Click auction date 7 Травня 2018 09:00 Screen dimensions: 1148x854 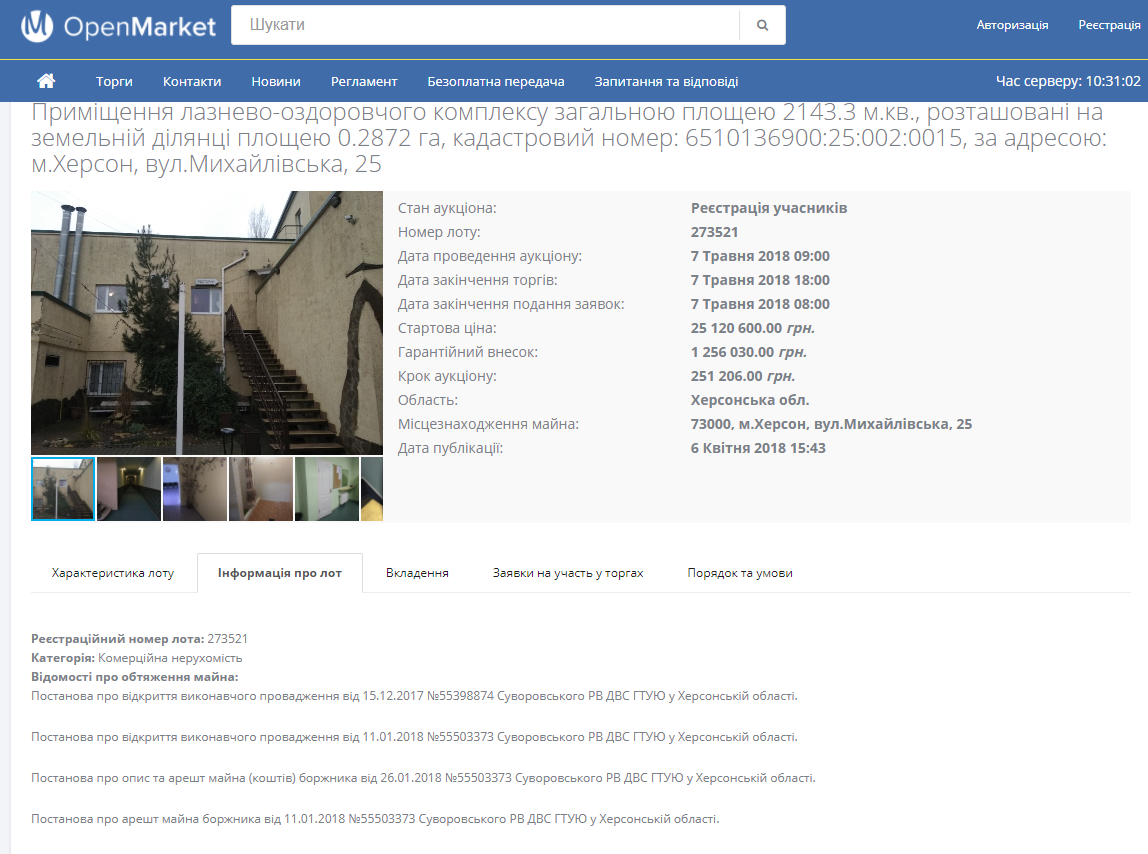coord(760,256)
